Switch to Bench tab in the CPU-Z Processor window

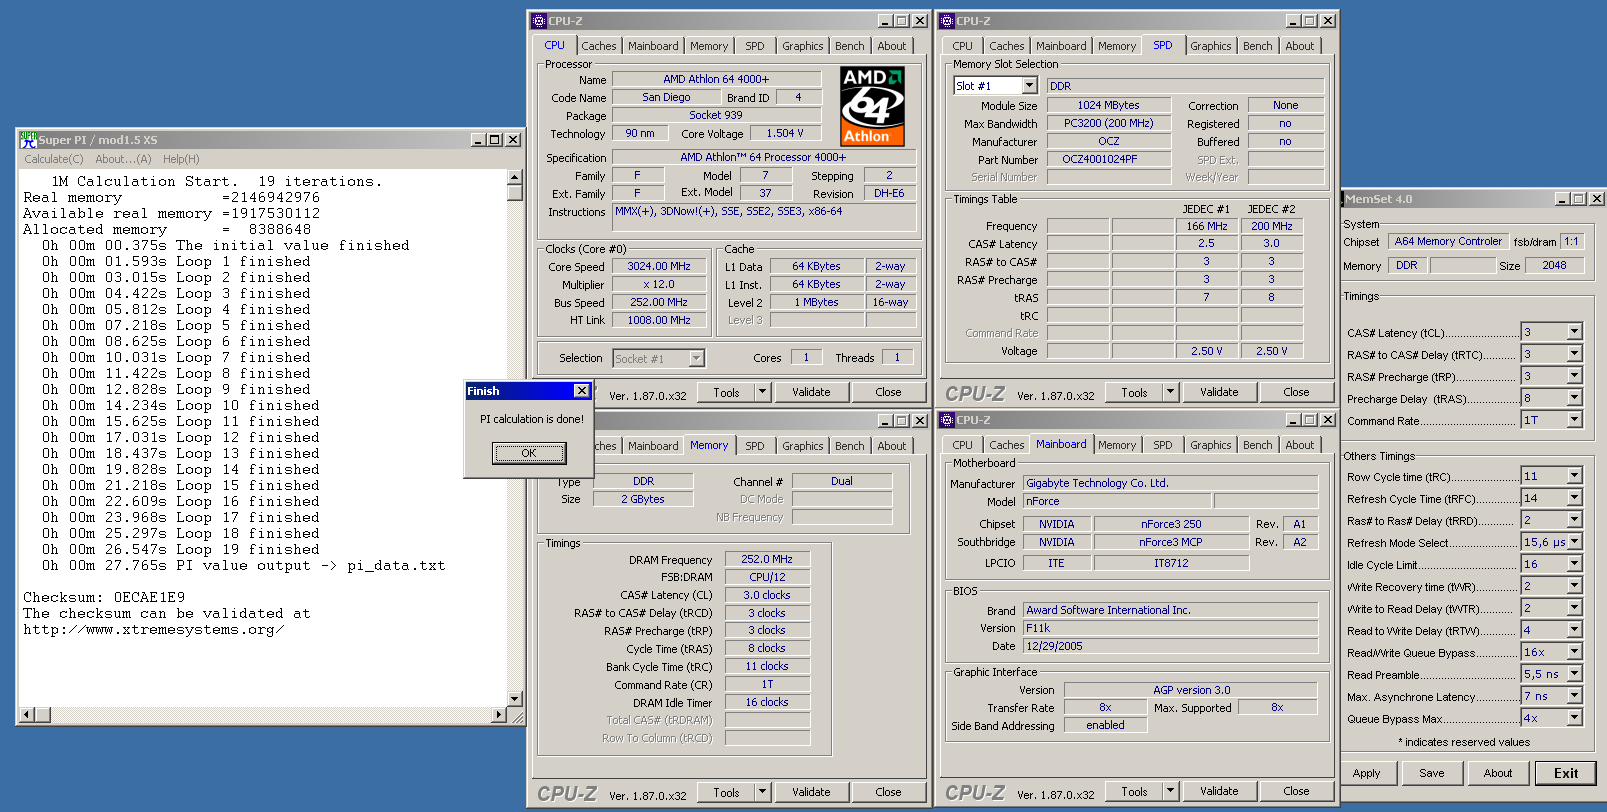(x=850, y=46)
